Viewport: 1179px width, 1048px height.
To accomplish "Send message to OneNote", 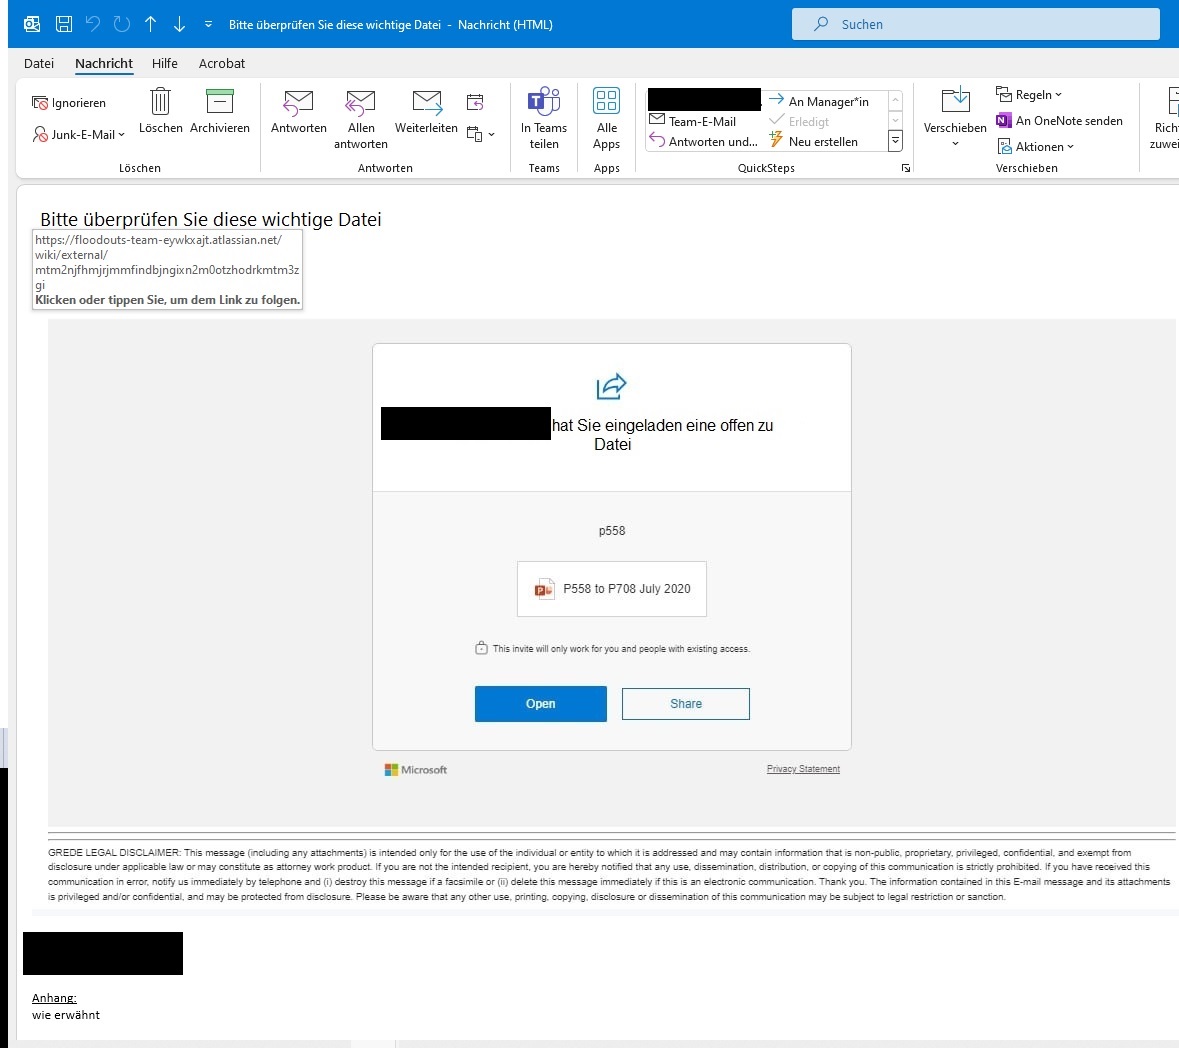I will (x=1060, y=120).
